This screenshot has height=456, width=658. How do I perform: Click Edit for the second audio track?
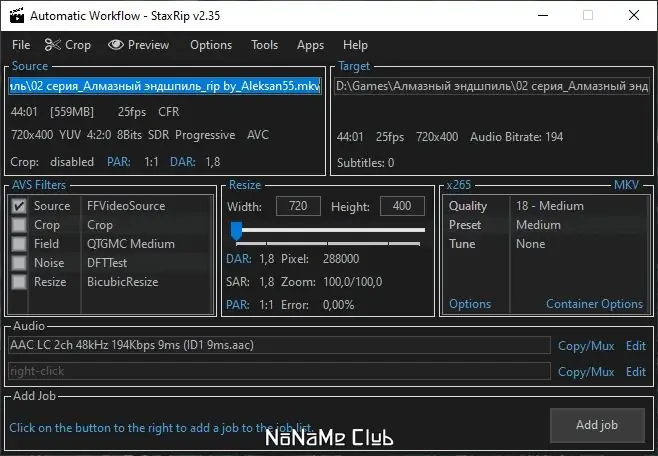pyautogui.click(x=636, y=372)
